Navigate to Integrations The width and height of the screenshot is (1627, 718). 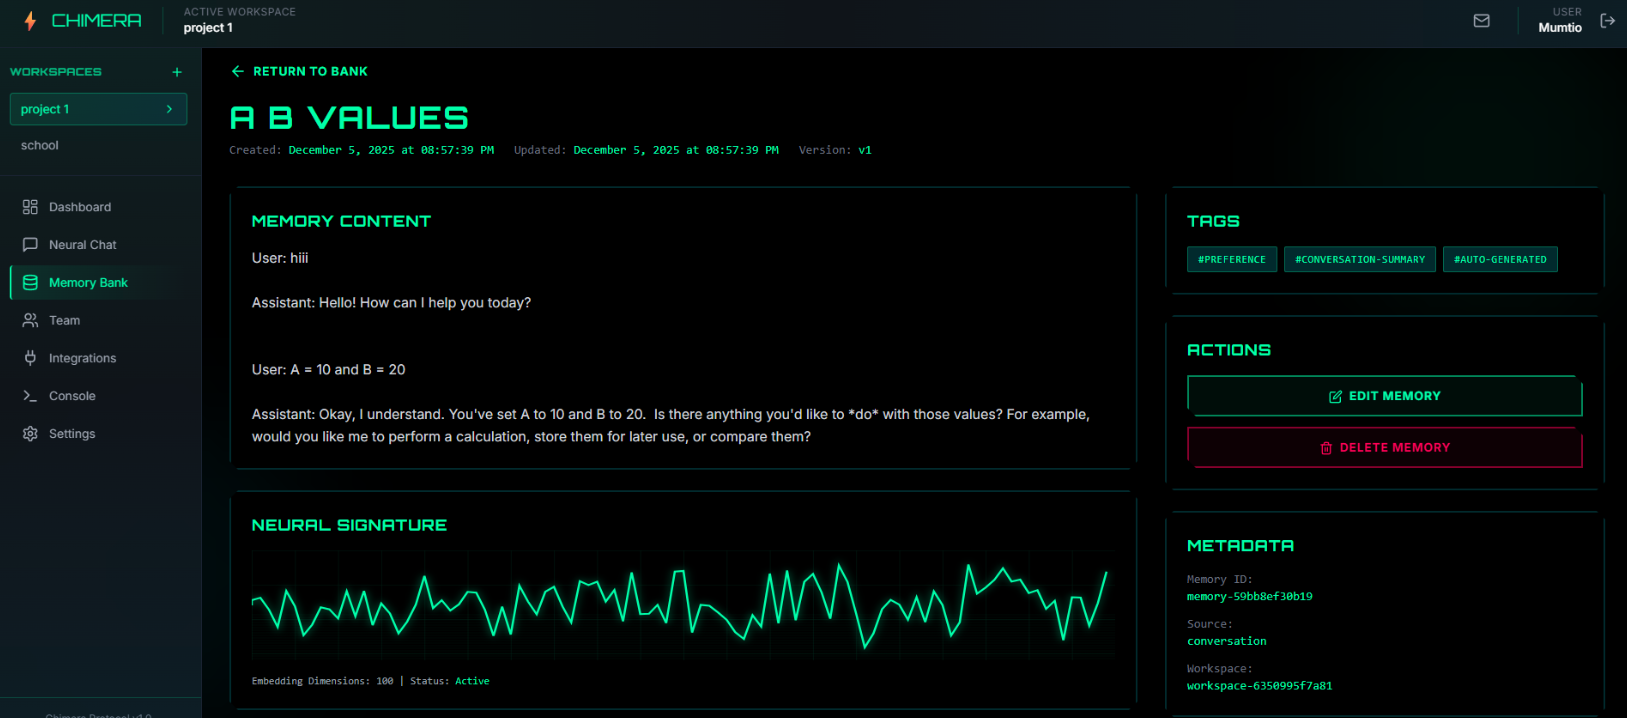coord(100,358)
